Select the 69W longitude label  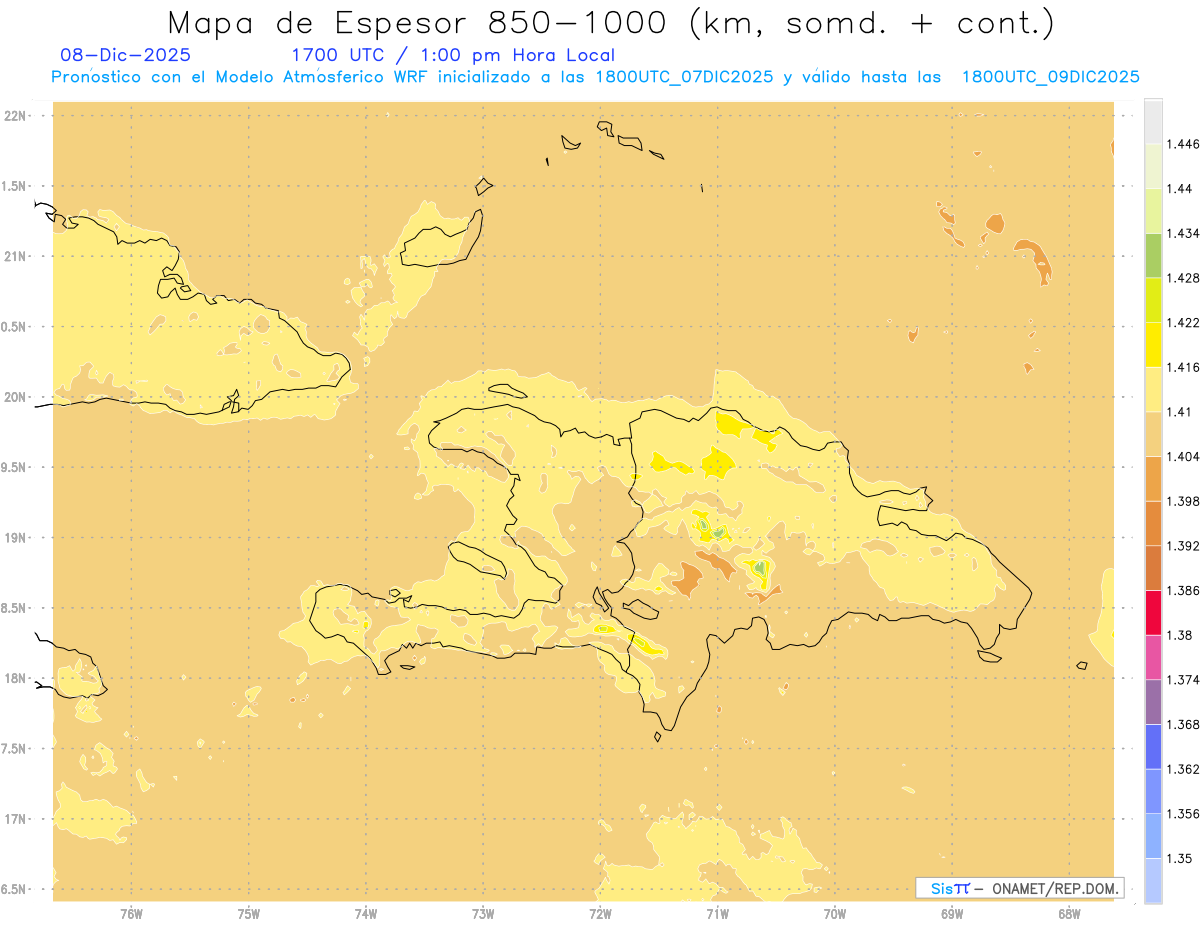point(952,913)
